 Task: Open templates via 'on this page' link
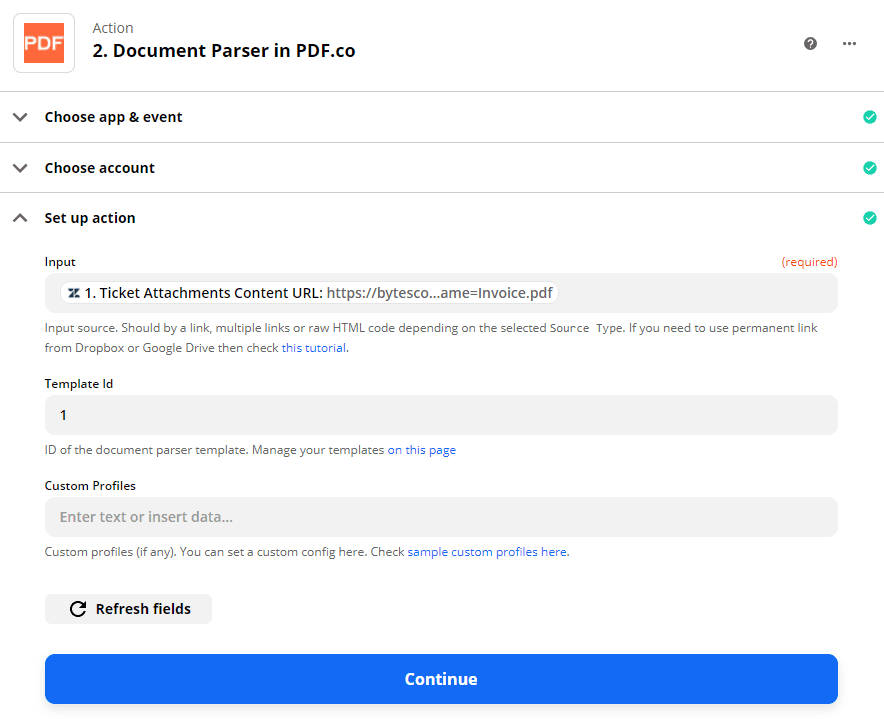tap(422, 449)
